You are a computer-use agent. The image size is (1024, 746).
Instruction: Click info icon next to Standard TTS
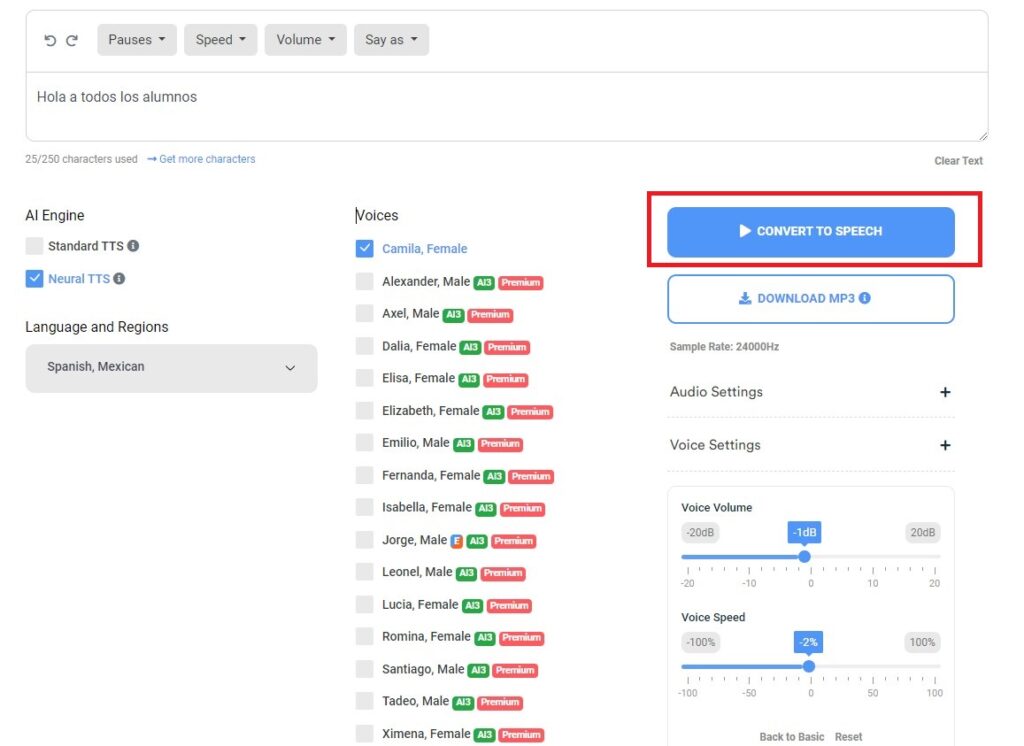[x=133, y=246]
